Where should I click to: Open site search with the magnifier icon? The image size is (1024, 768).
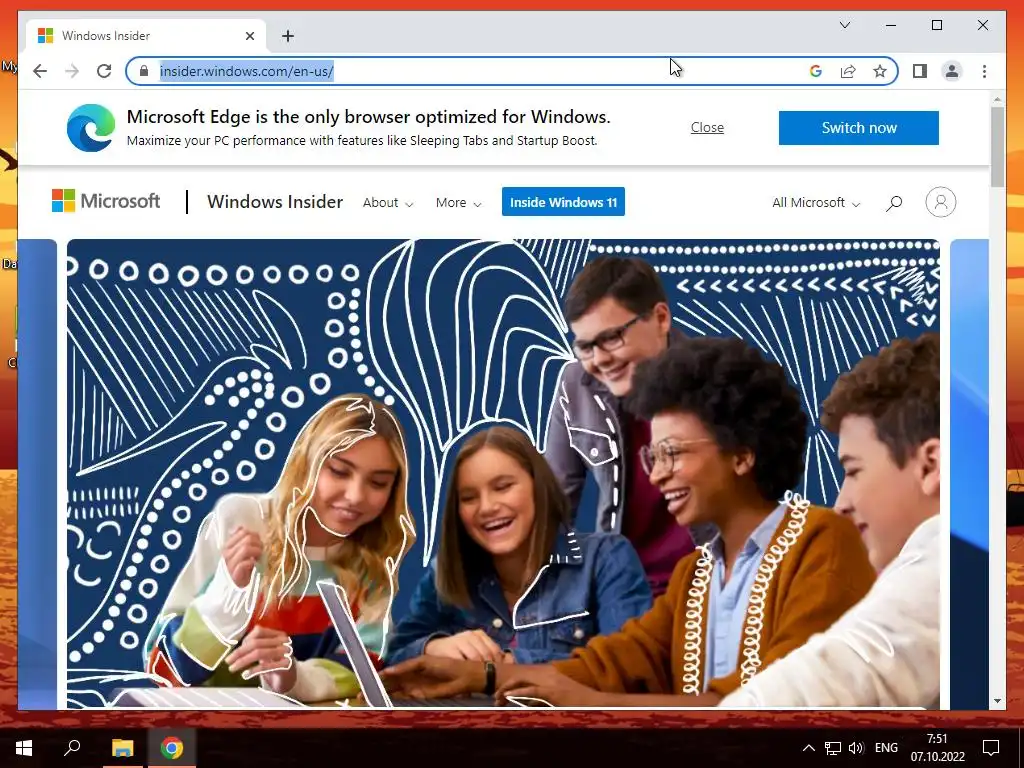894,203
